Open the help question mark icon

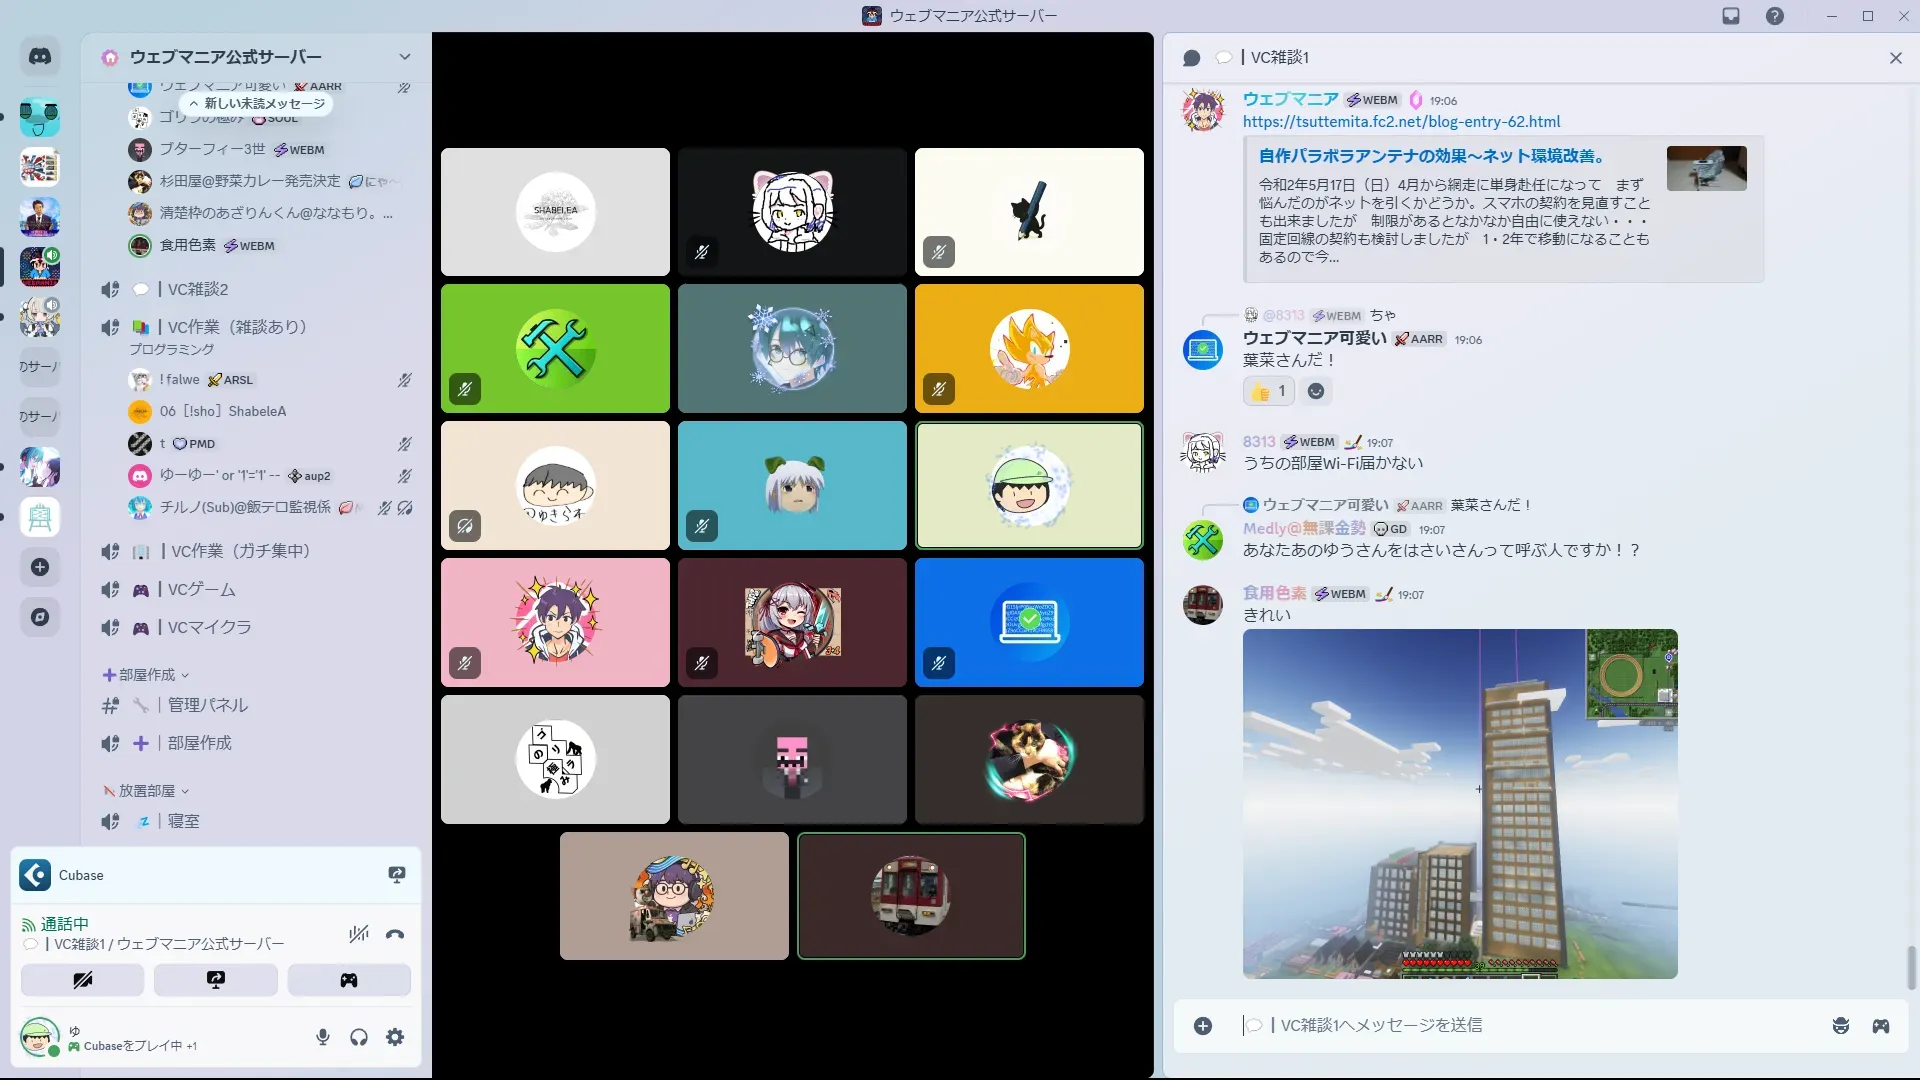tap(1774, 16)
